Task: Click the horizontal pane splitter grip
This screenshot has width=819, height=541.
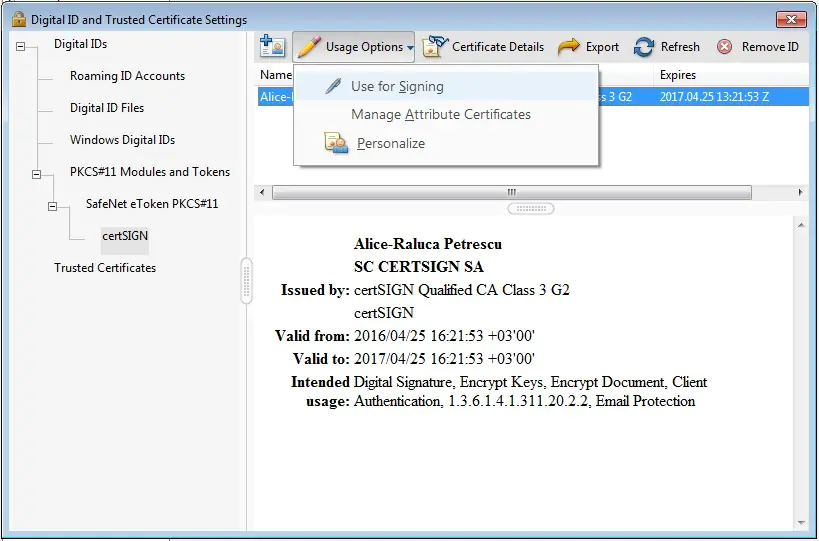Action: (x=531, y=208)
